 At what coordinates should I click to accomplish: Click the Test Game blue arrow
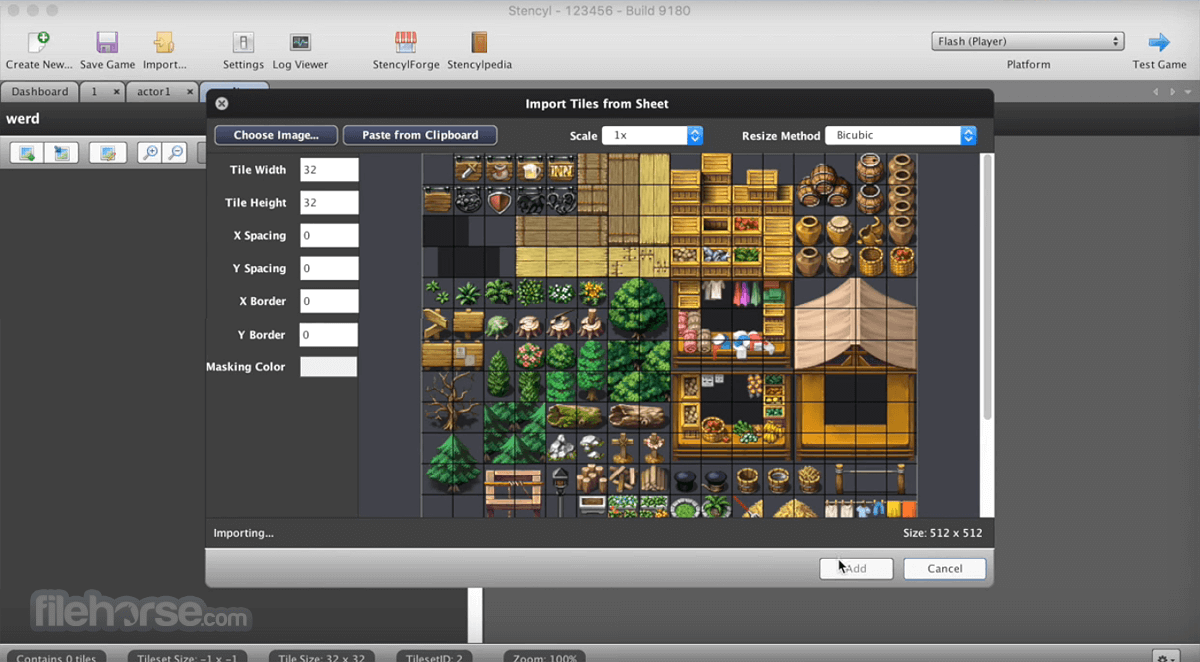pos(1159,42)
